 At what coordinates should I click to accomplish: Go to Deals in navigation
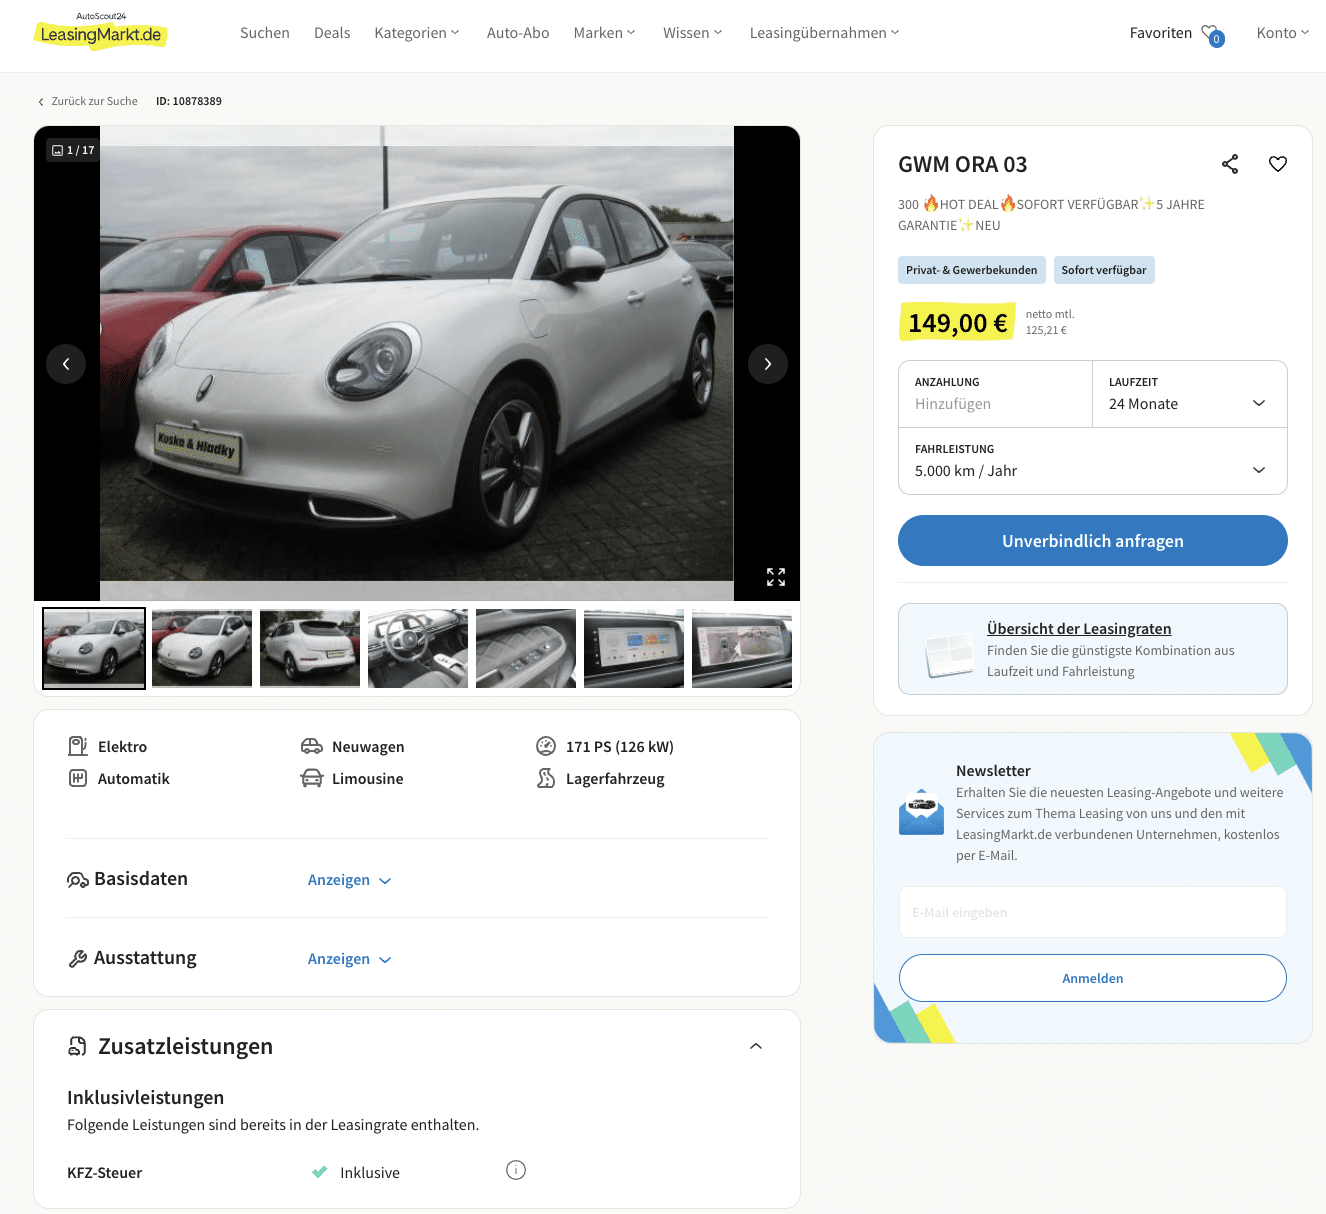332,33
